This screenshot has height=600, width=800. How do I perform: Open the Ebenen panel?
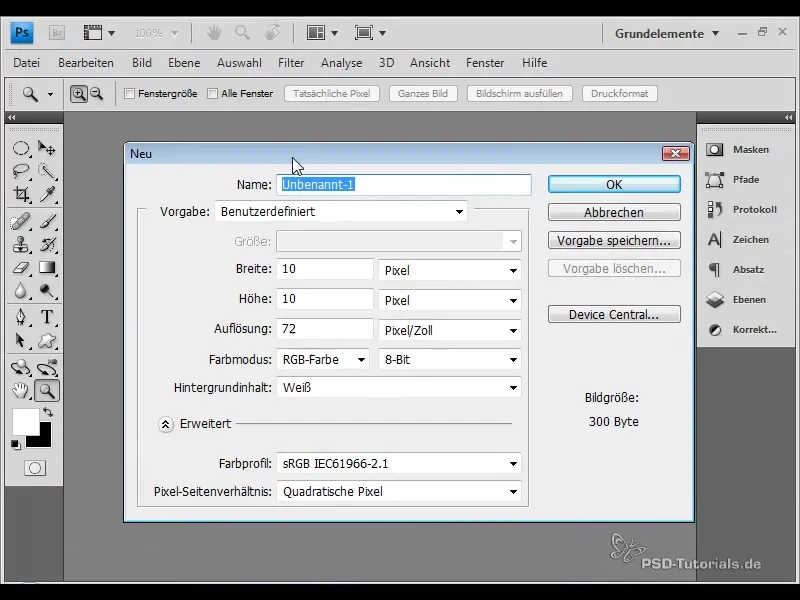point(736,299)
